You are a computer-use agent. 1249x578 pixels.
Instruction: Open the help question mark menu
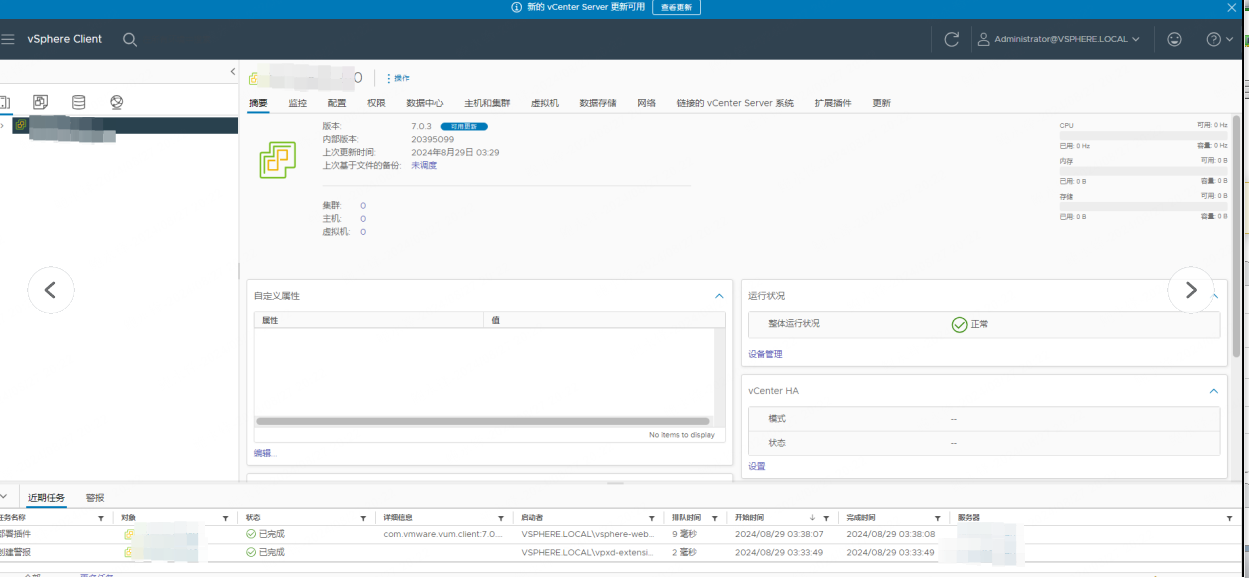pos(1220,39)
